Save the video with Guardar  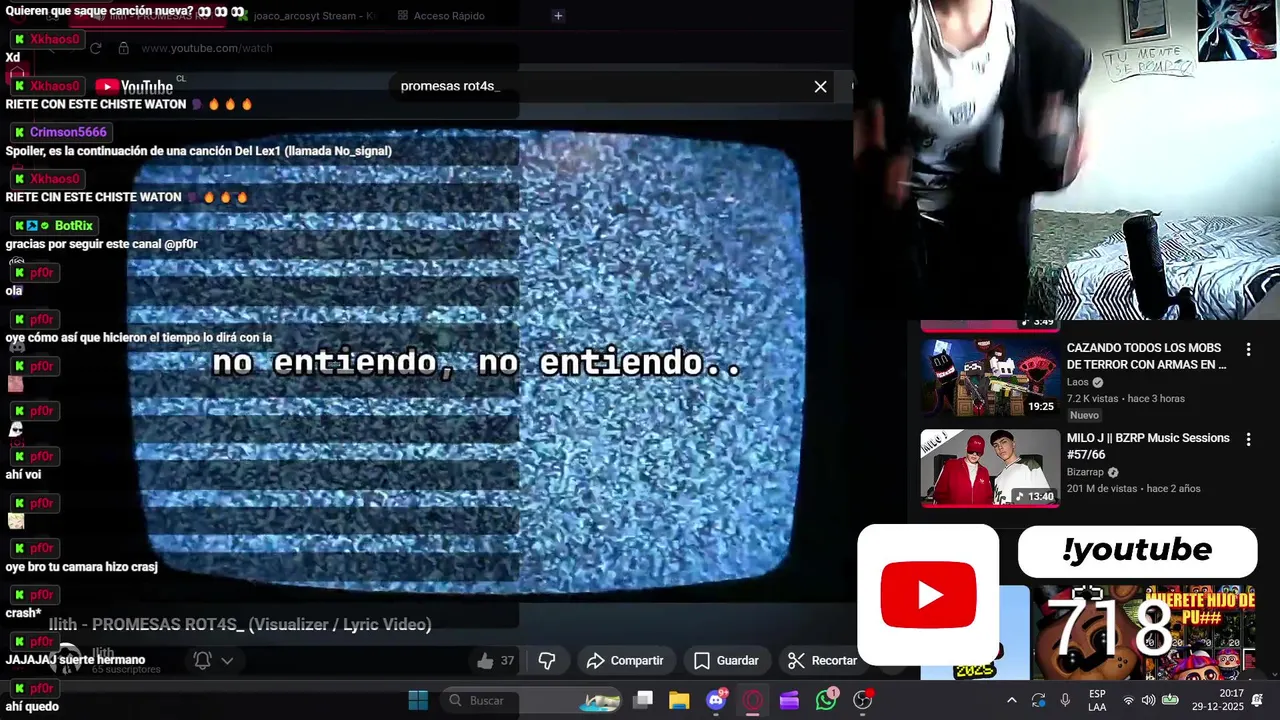coord(726,661)
